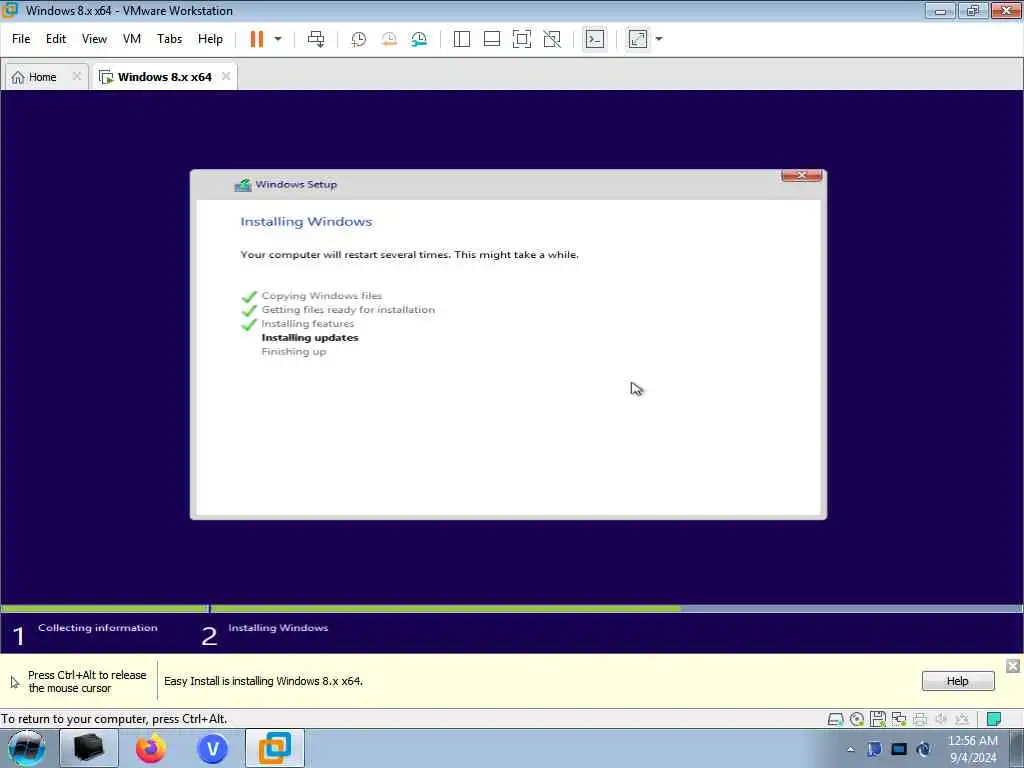This screenshot has width=1024, height=768.
Task: Show hidden system tray icons arrow
Action: tap(850, 750)
